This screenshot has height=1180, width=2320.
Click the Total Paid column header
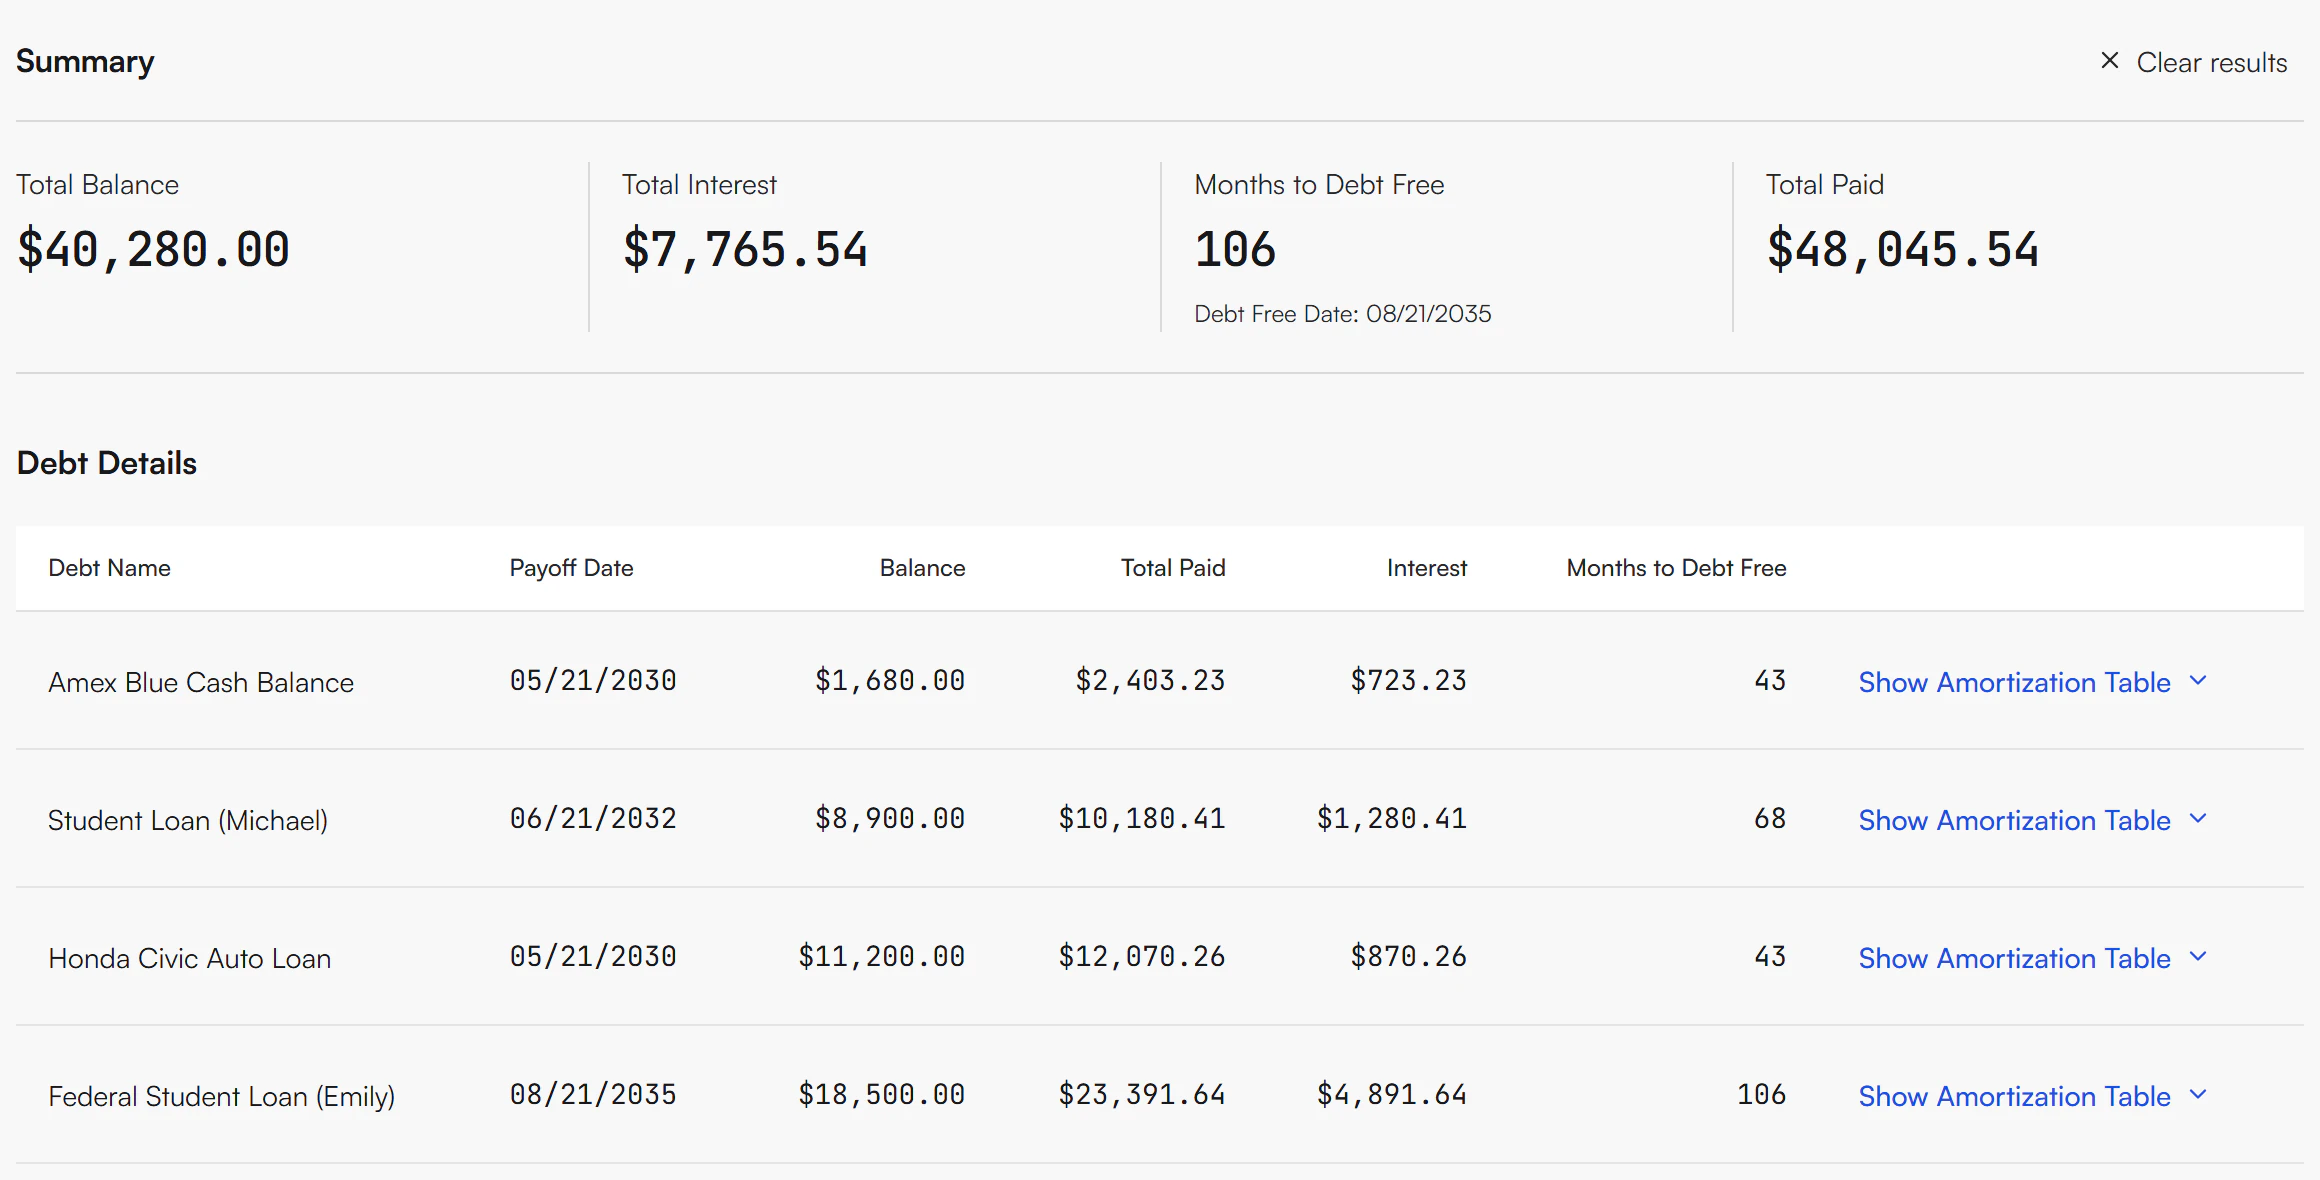tap(1173, 568)
